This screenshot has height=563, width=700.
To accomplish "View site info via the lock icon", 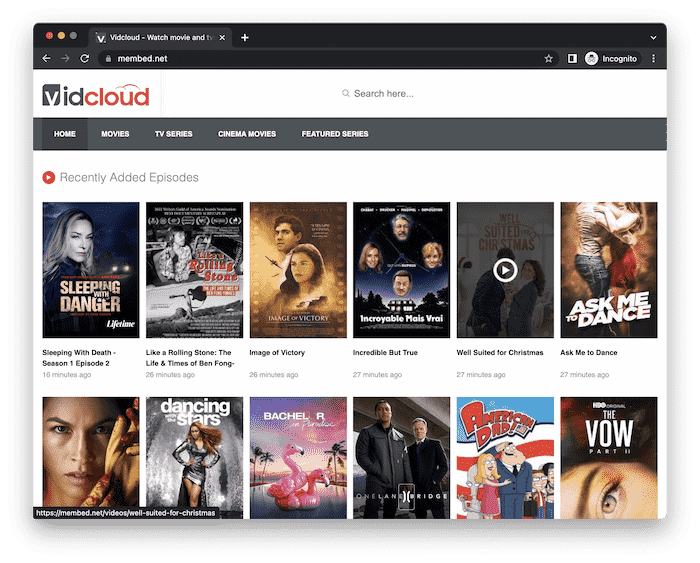I will tap(108, 58).
